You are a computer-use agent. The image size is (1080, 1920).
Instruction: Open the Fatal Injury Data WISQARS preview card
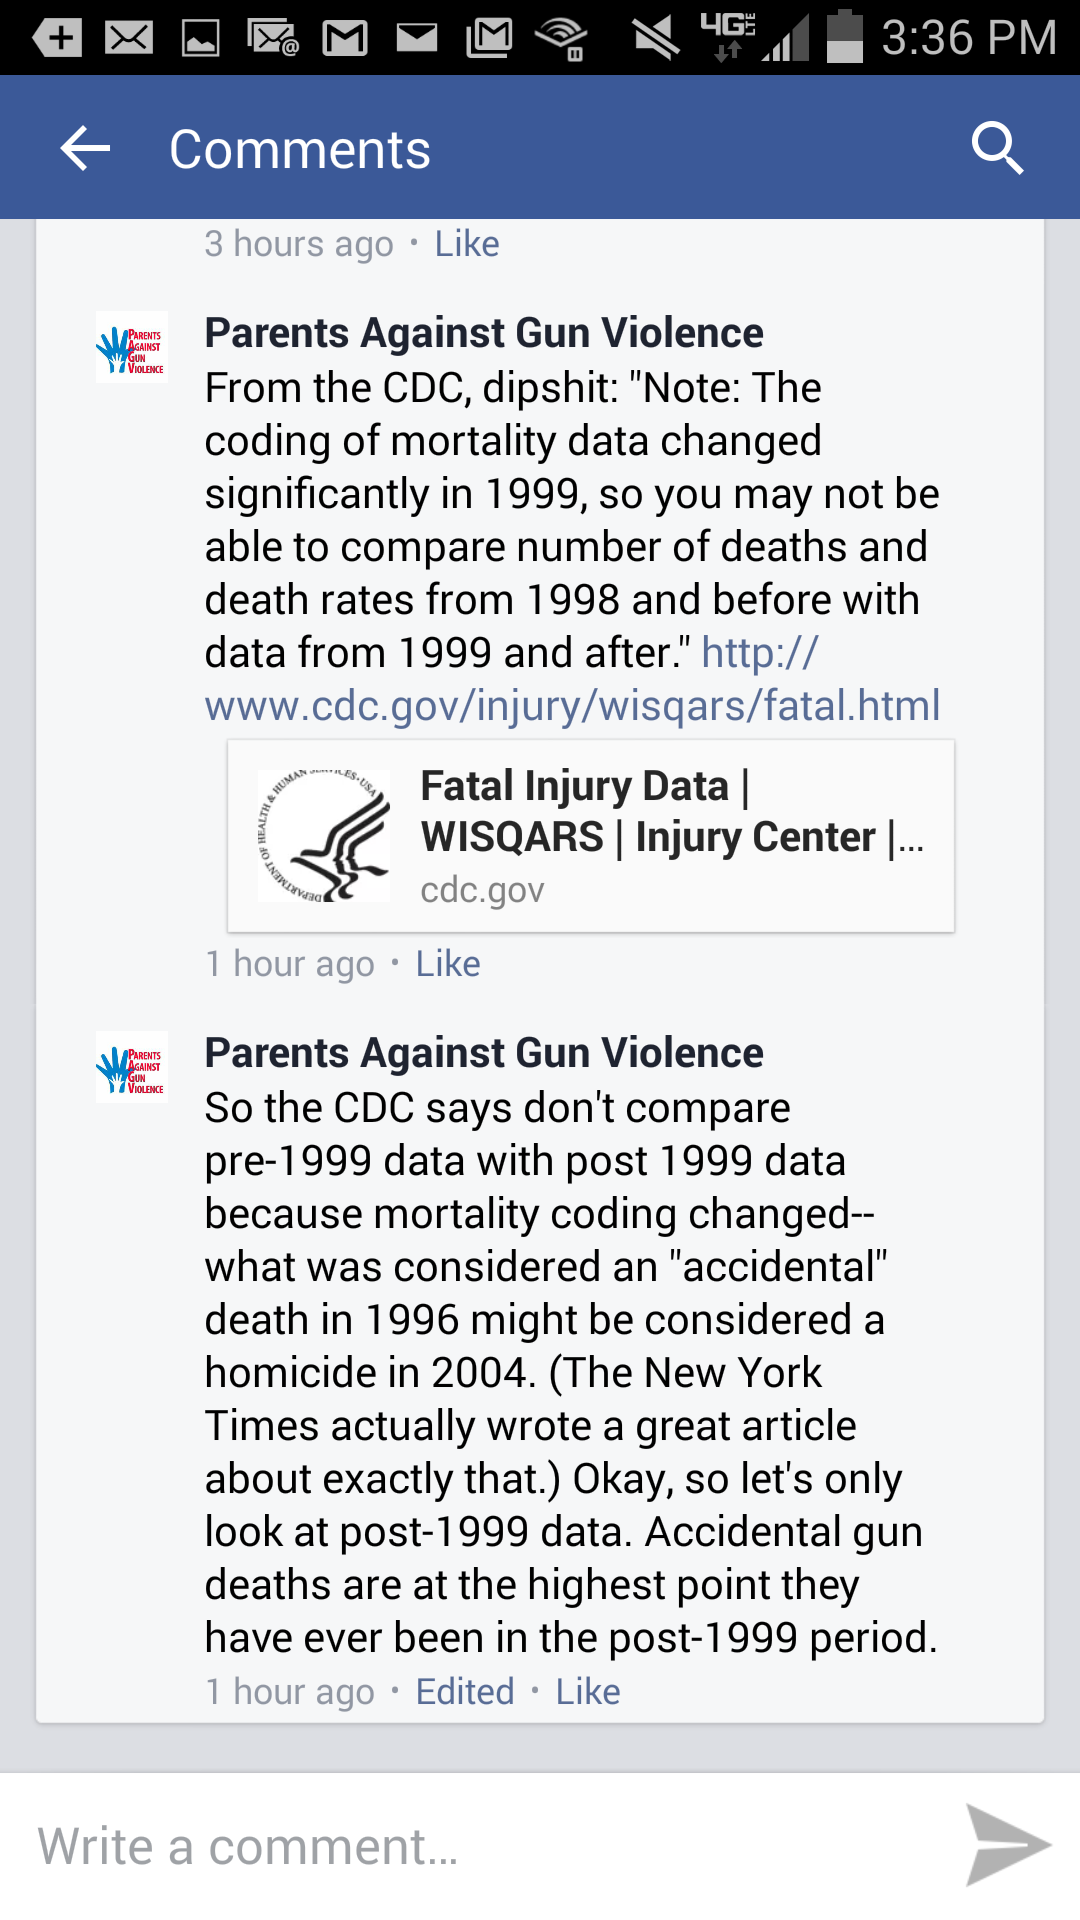coord(670,836)
